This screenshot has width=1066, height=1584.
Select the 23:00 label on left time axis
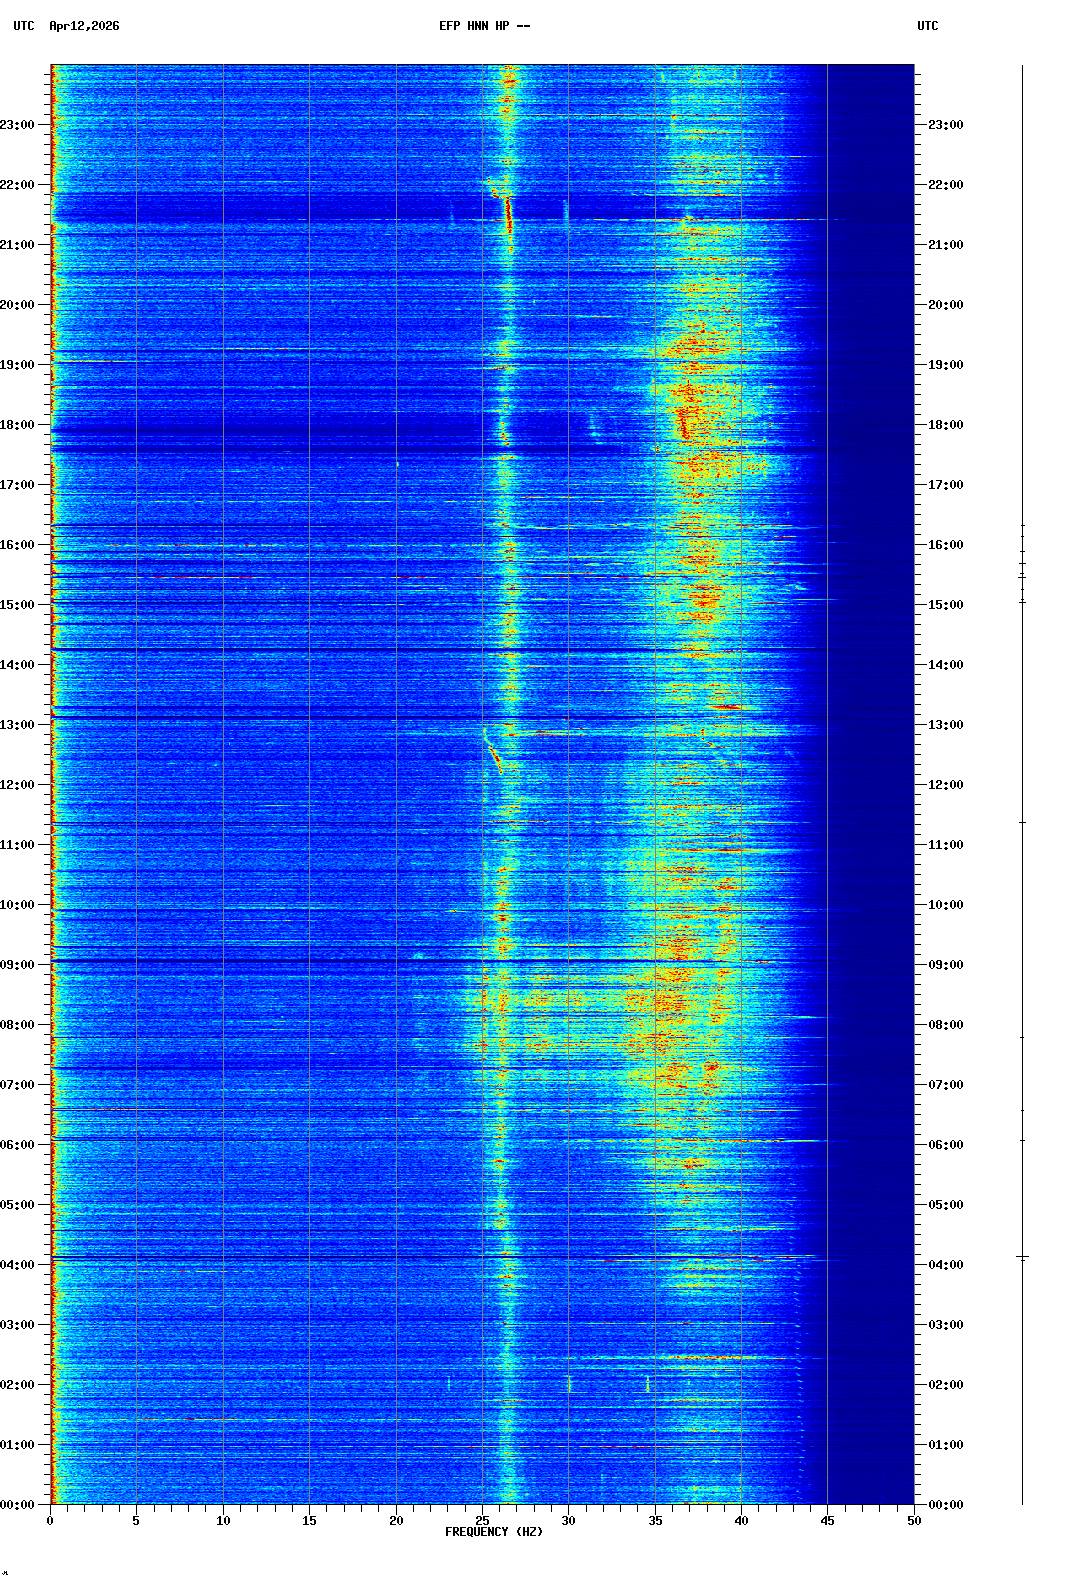point(18,125)
